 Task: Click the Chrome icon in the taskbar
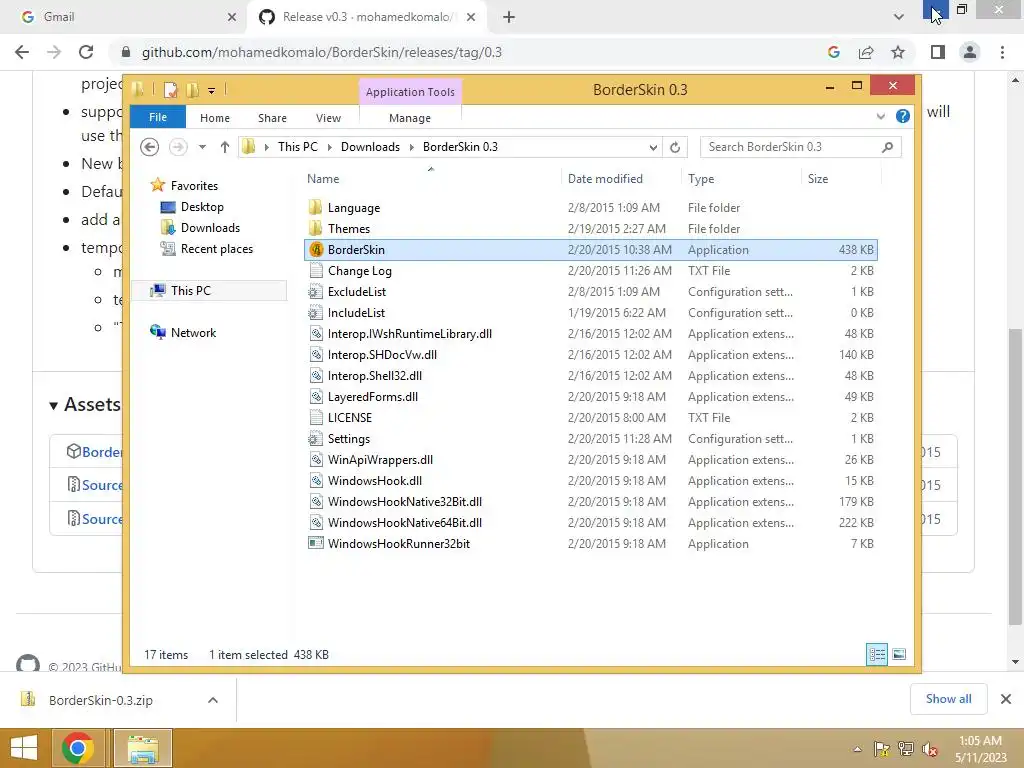click(78, 748)
